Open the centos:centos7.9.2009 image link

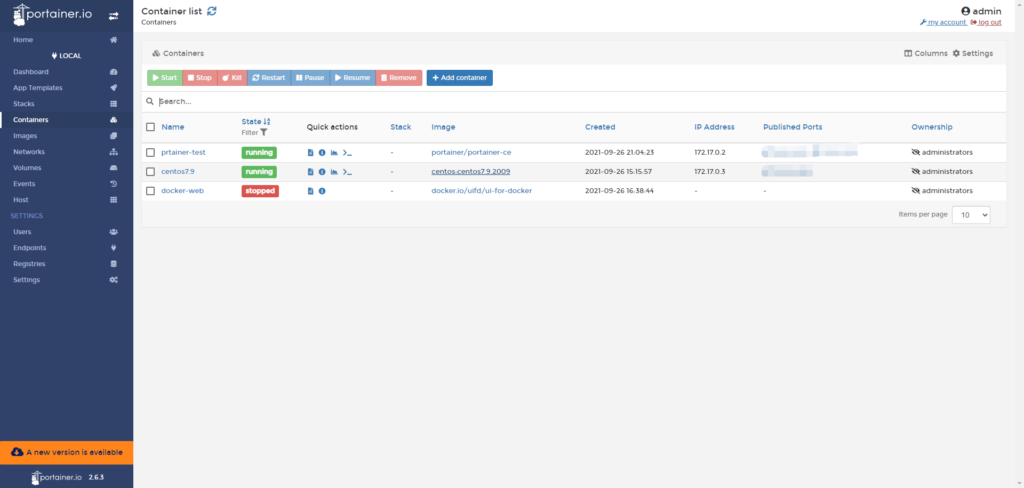click(471, 172)
